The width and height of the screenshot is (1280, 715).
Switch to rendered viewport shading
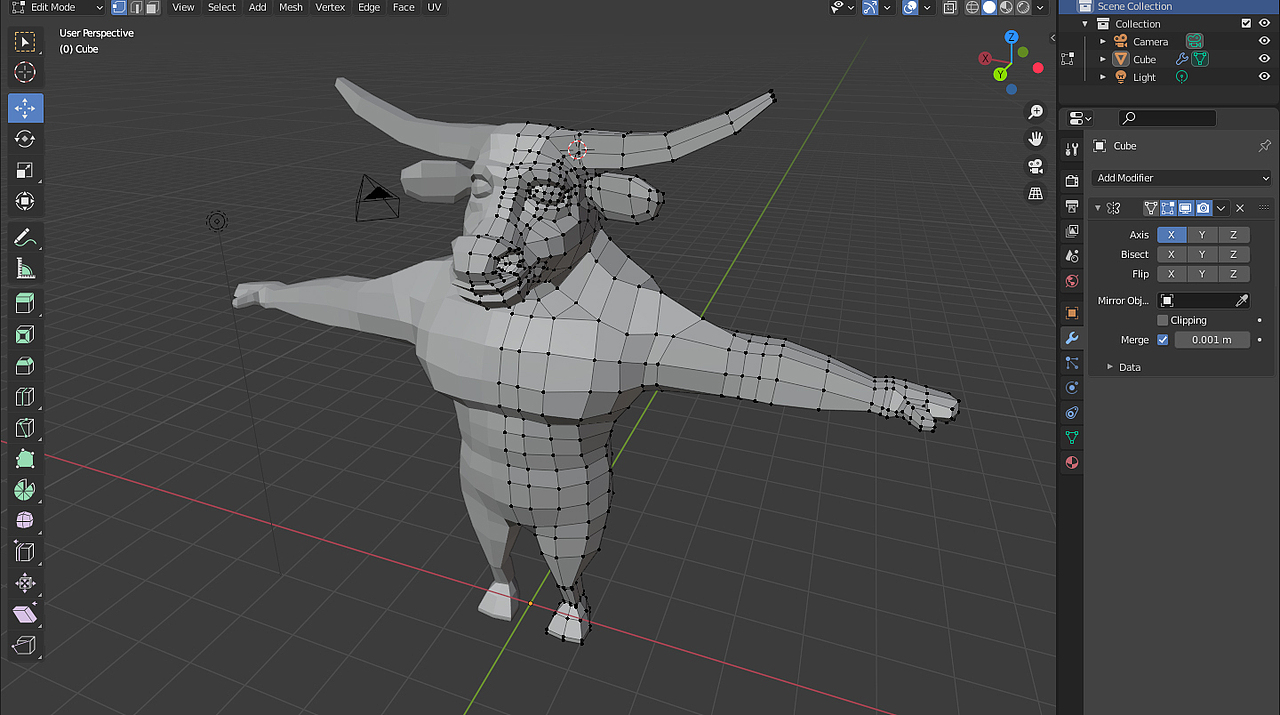1023,7
